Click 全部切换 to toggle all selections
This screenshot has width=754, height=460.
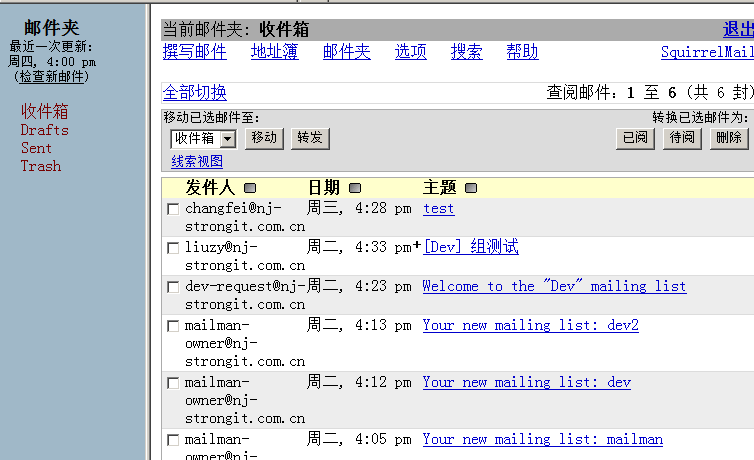click(195, 92)
